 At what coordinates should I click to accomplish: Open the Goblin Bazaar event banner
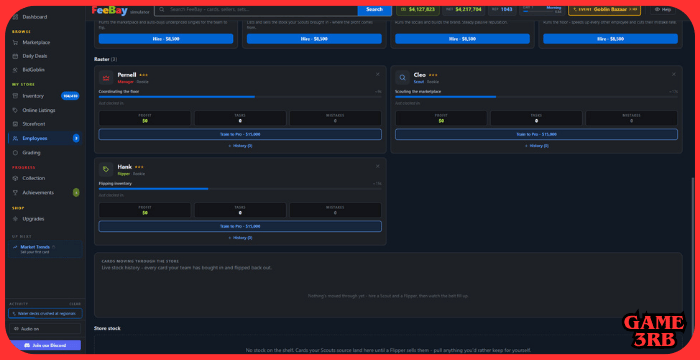pyautogui.click(x=604, y=9)
